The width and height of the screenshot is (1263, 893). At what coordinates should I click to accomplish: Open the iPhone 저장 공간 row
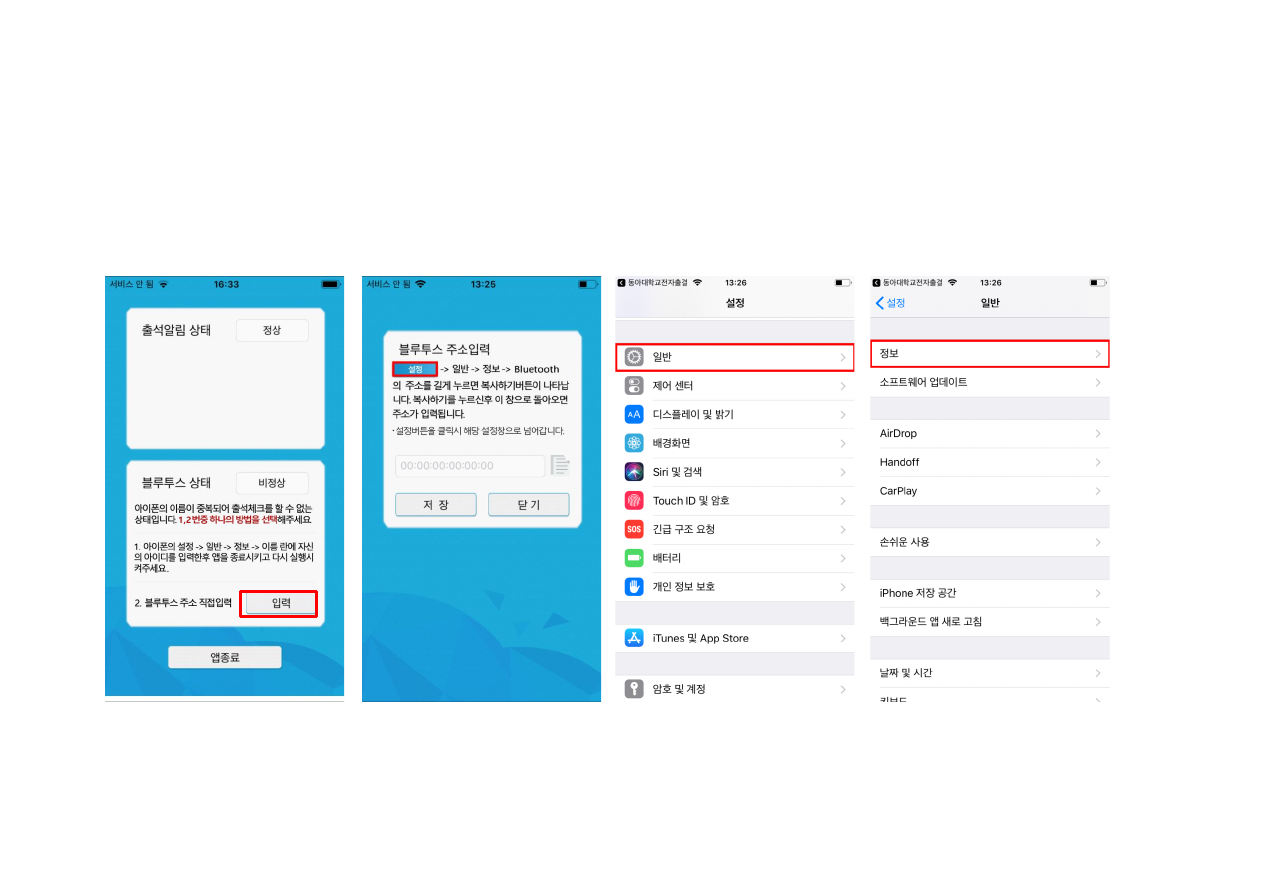[990, 593]
